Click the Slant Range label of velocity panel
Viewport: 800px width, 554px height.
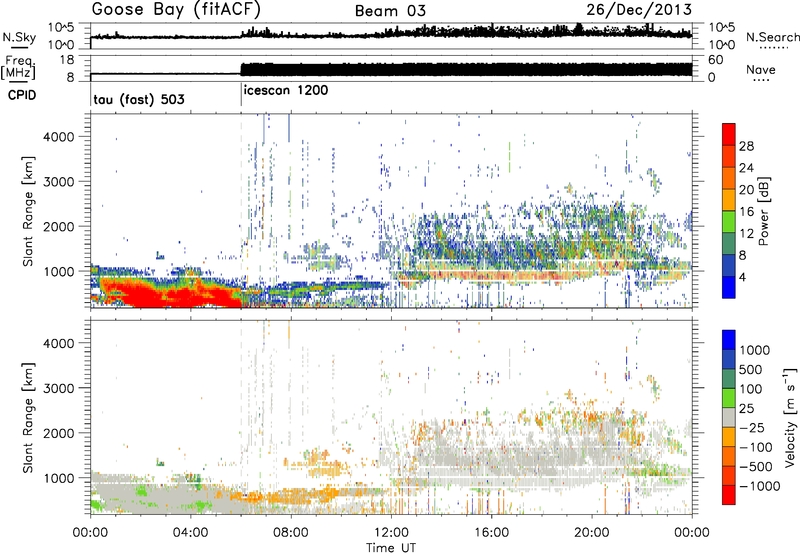click(x=29, y=418)
